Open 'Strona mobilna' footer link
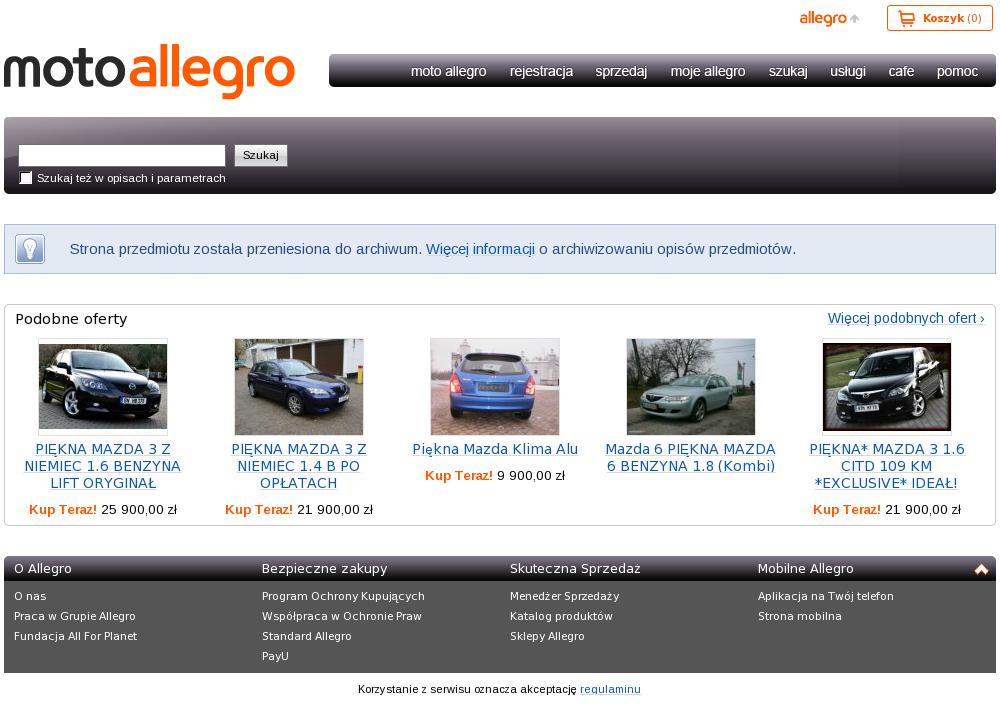This screenshot has width=1000, height=709. pyautogui.click(x=800, y=616)
